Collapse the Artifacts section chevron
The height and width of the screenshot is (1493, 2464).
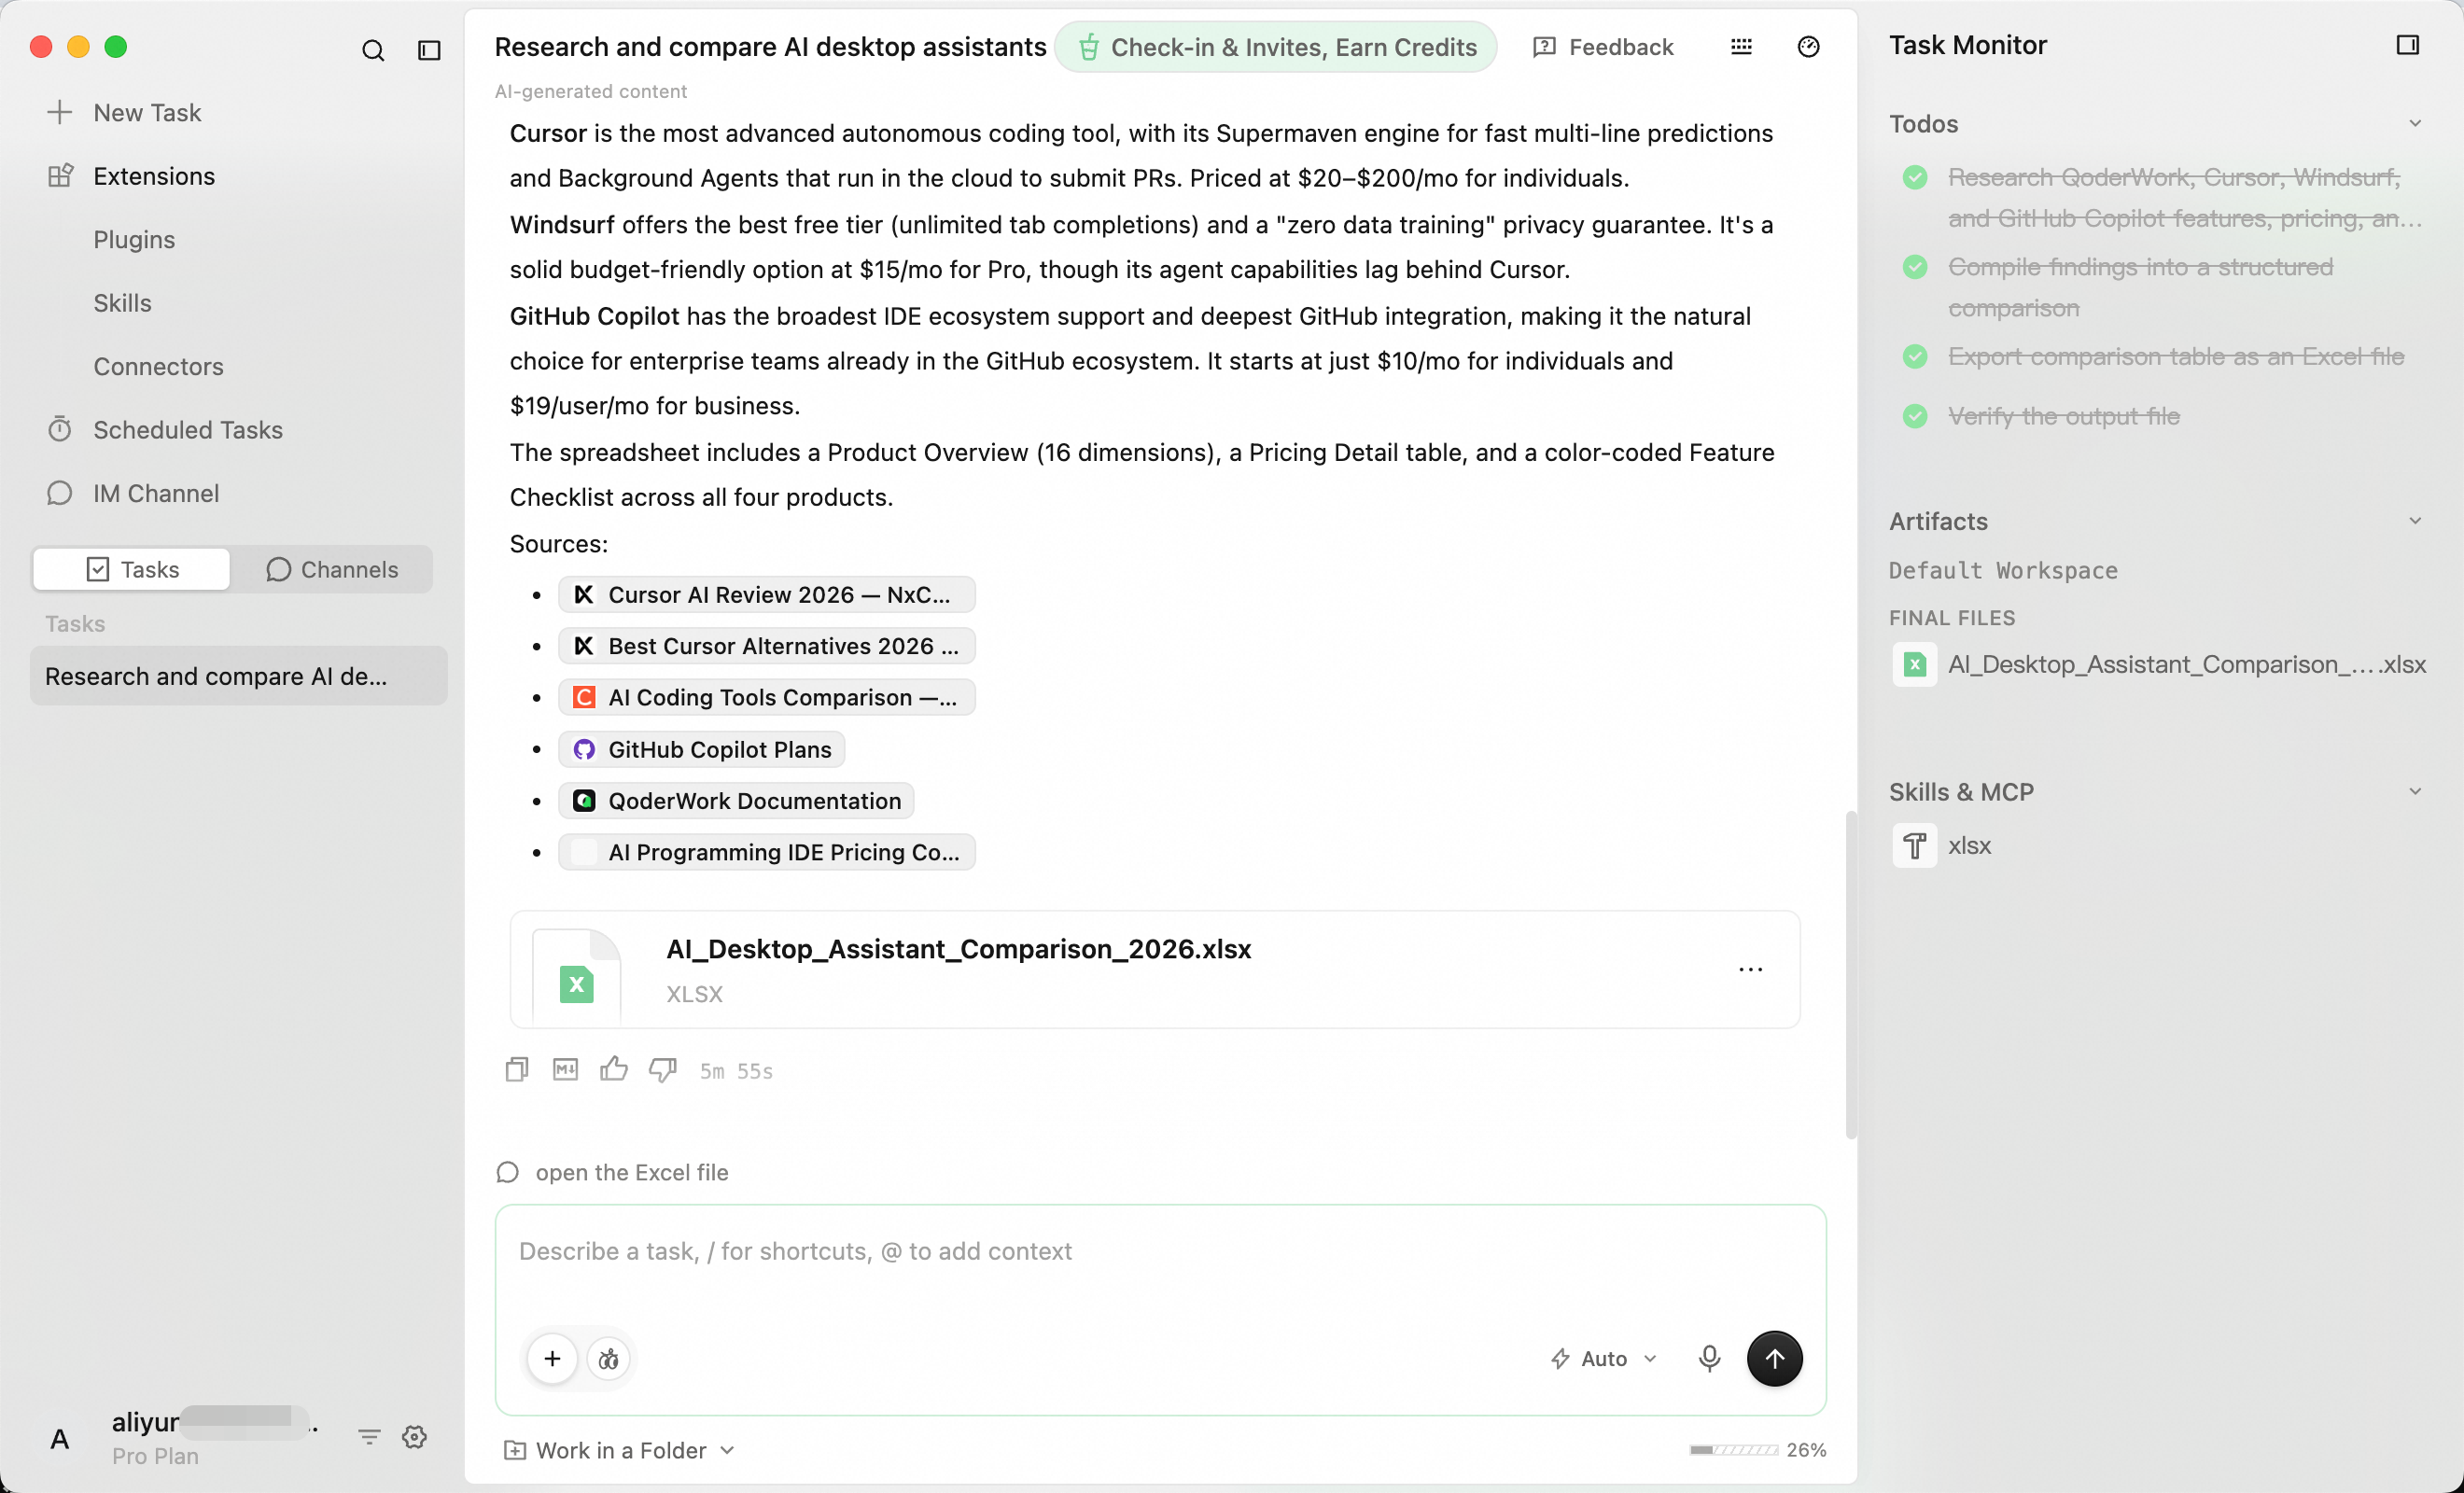[2415, 521]
